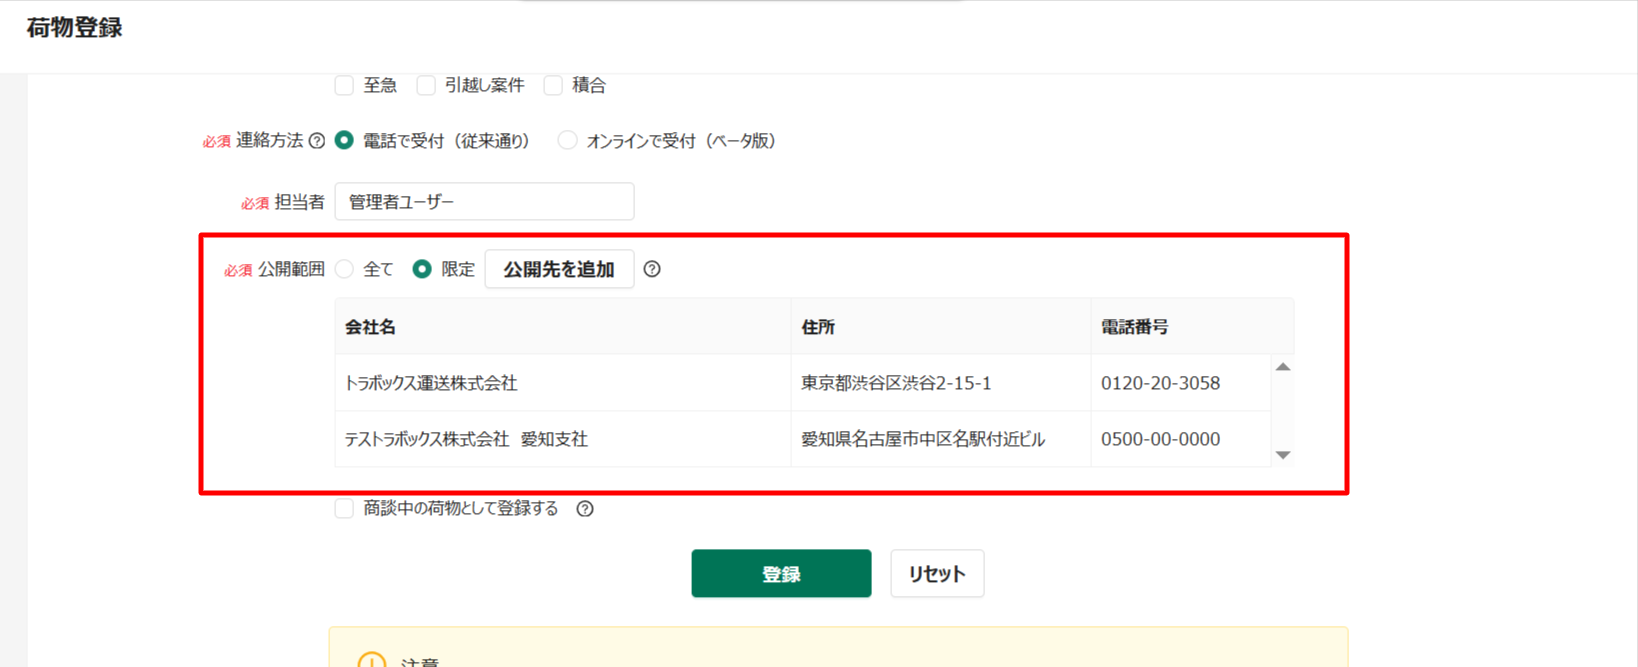
Task: Click the 電話番号 column header
Action: click(1192, 327)
